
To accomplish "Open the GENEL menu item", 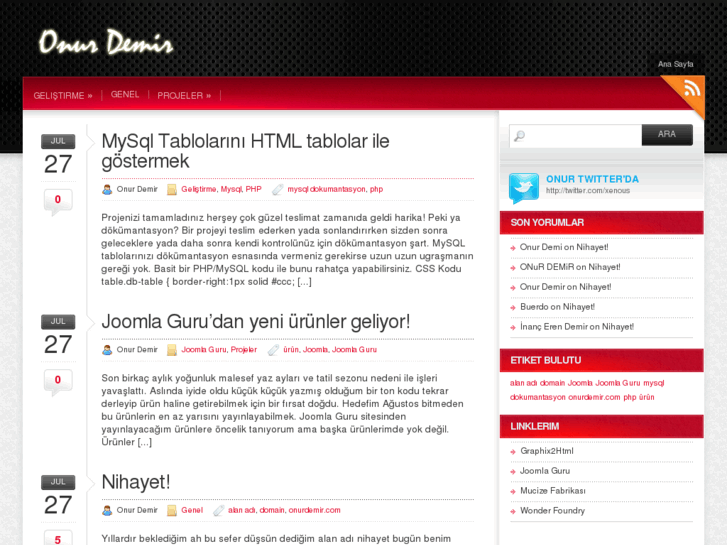I will (125, 95).
